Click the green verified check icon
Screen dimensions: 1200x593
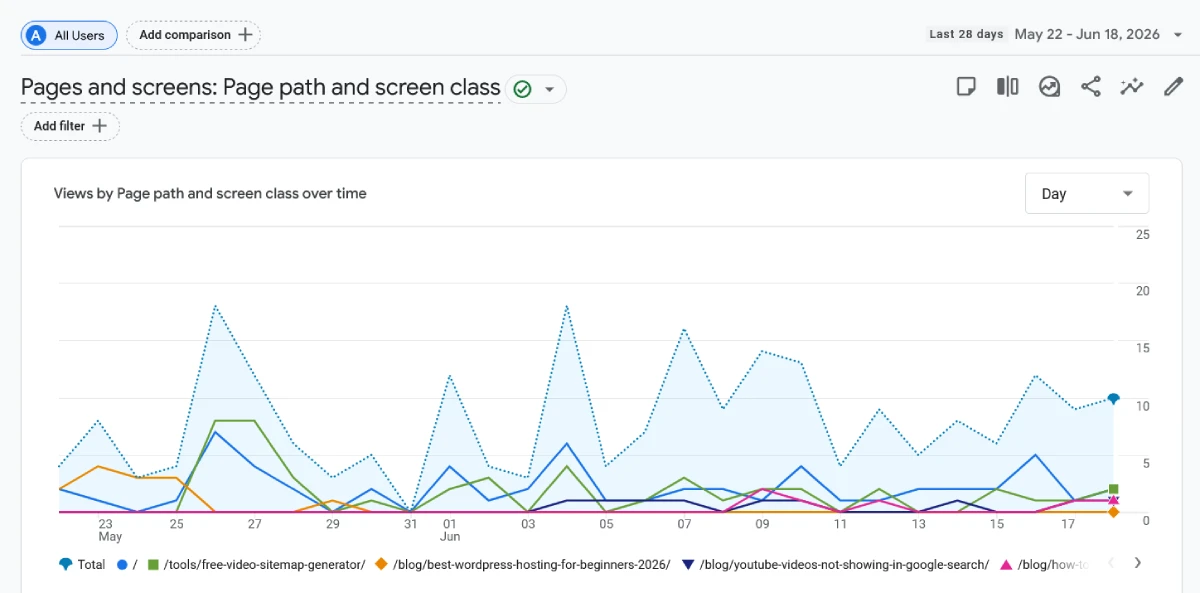[x=522, y=89]
